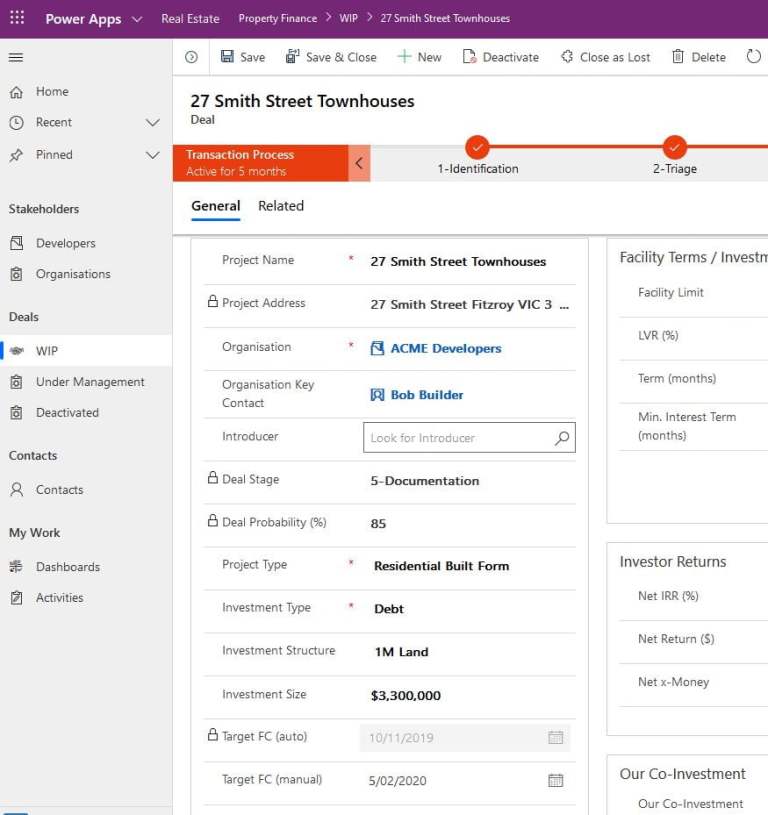
Task: Click the Deactivate document icon
Action: [x=469, y=56]
